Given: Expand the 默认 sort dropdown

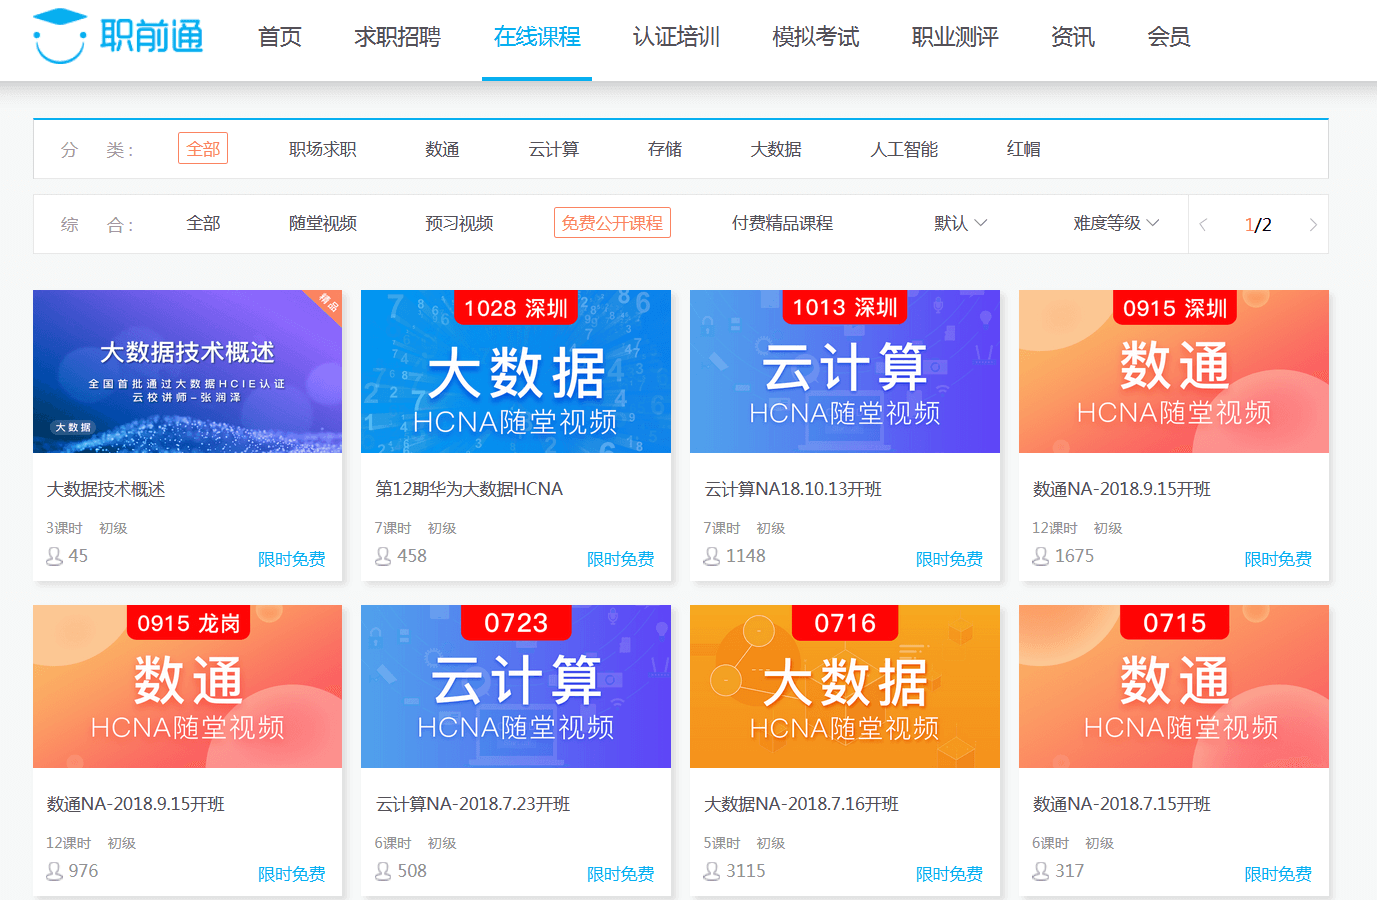Looking at the screenshot, I should (x=960, y=223).
